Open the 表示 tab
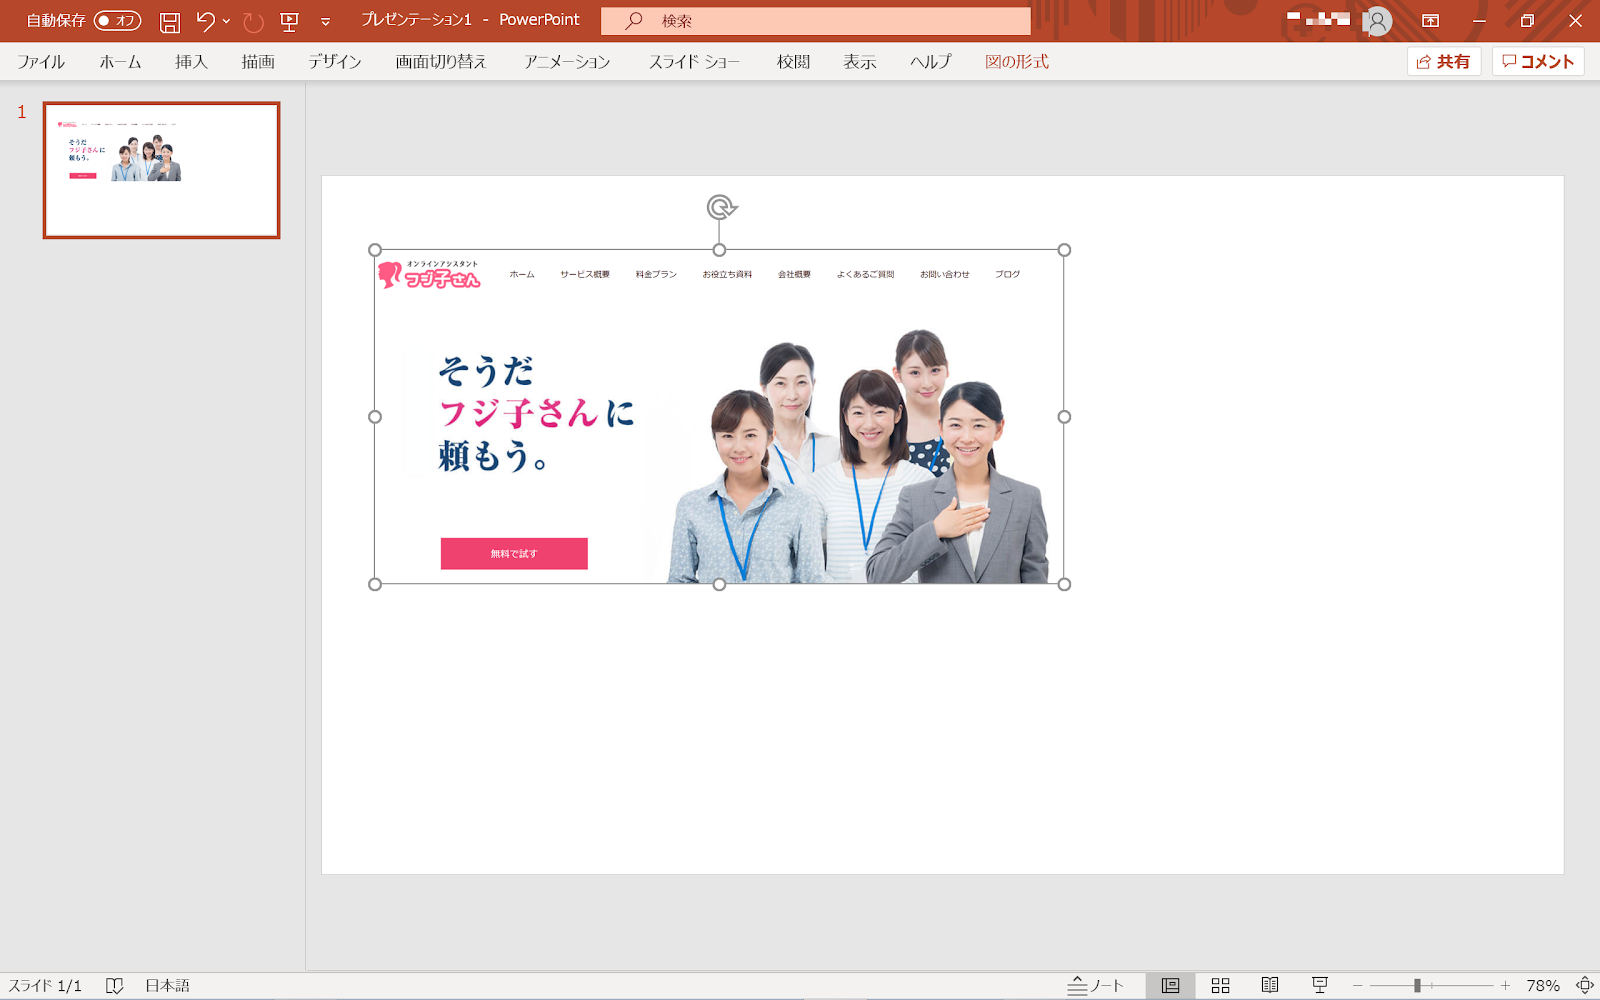 [x=860, y=62]
